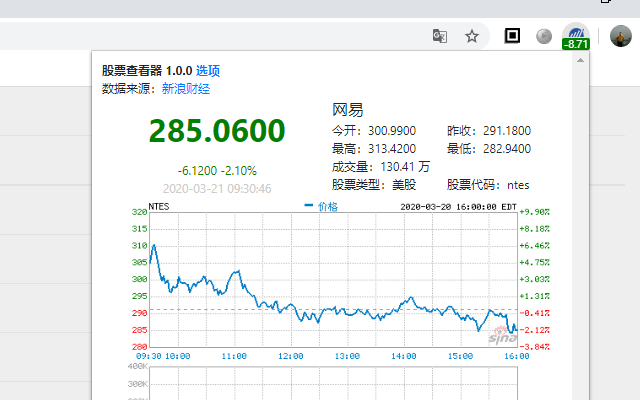Click the intraday price line chart

coord(333,280)
